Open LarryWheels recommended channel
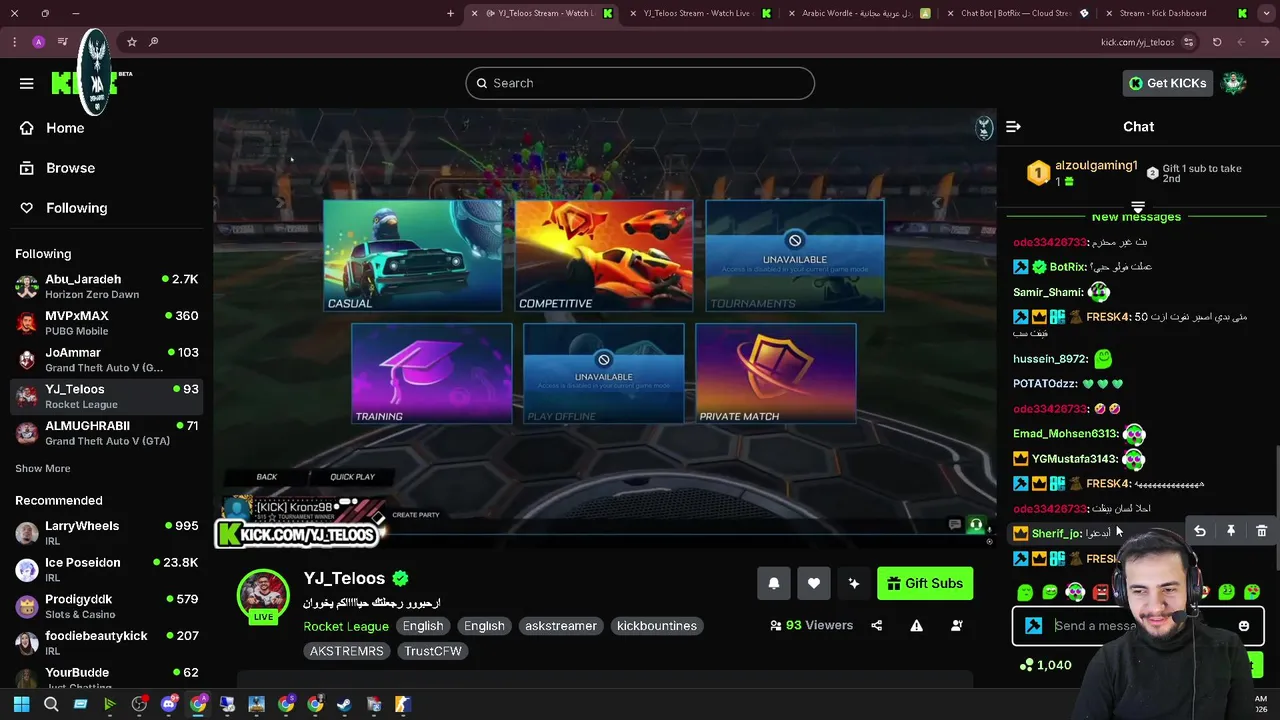This screenshot has width=1280, height=720. (x=107, y=533)
